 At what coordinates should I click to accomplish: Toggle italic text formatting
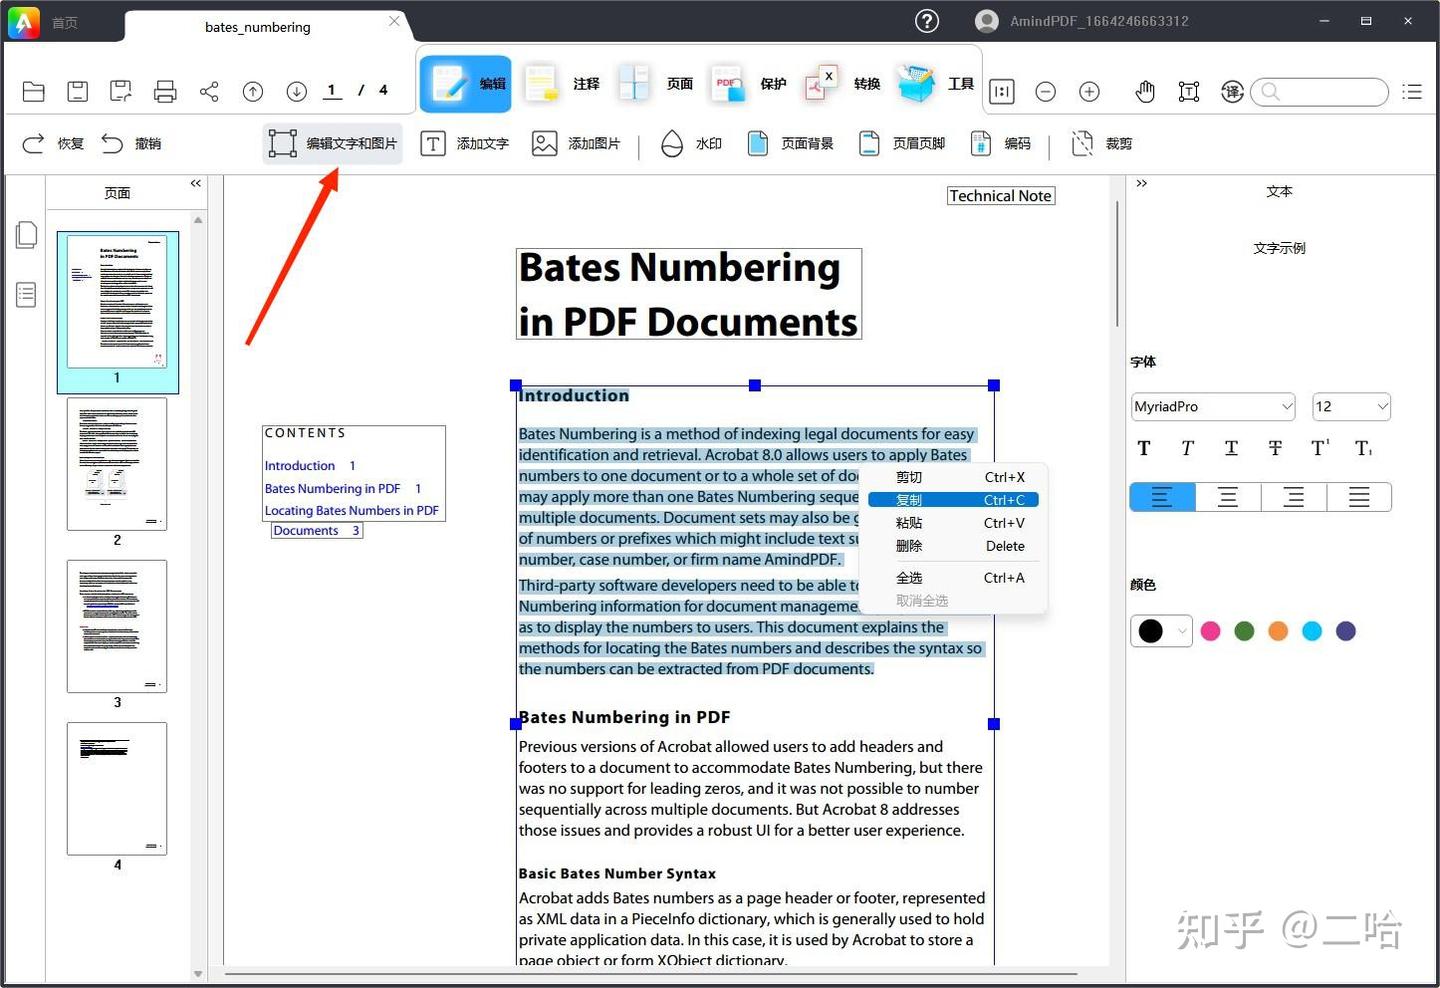click(1187, 448)
